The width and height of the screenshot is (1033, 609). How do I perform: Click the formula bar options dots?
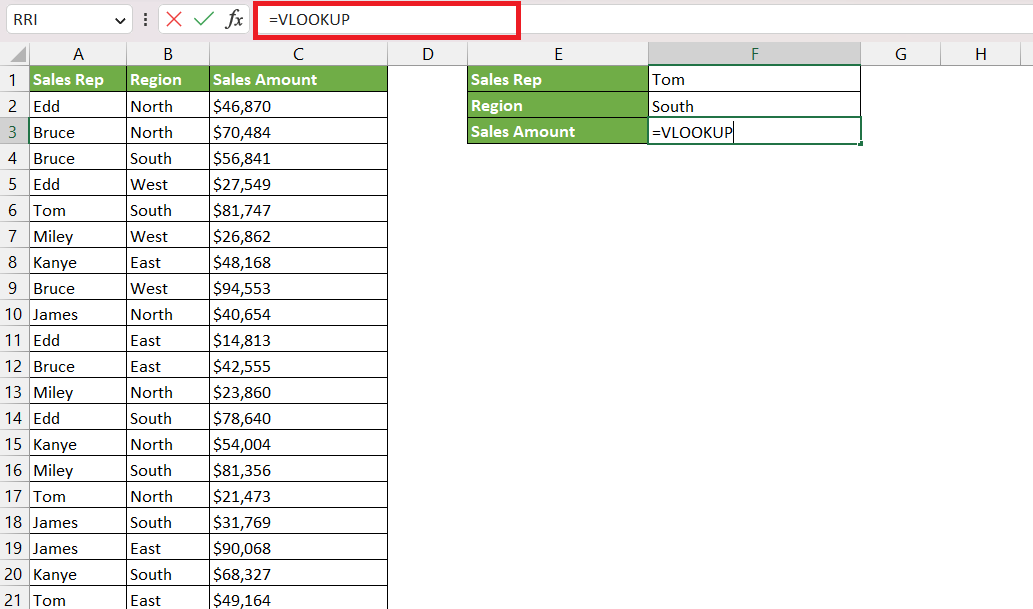tap(146, 19)
